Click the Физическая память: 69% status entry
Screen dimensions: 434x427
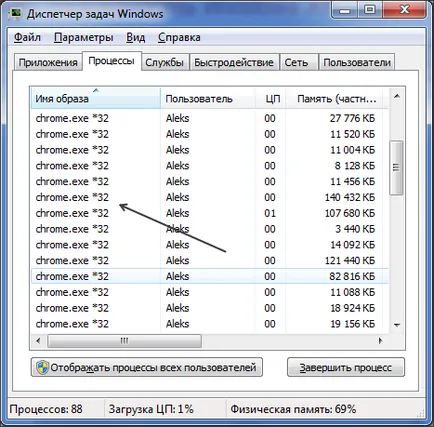click(293, 409)
